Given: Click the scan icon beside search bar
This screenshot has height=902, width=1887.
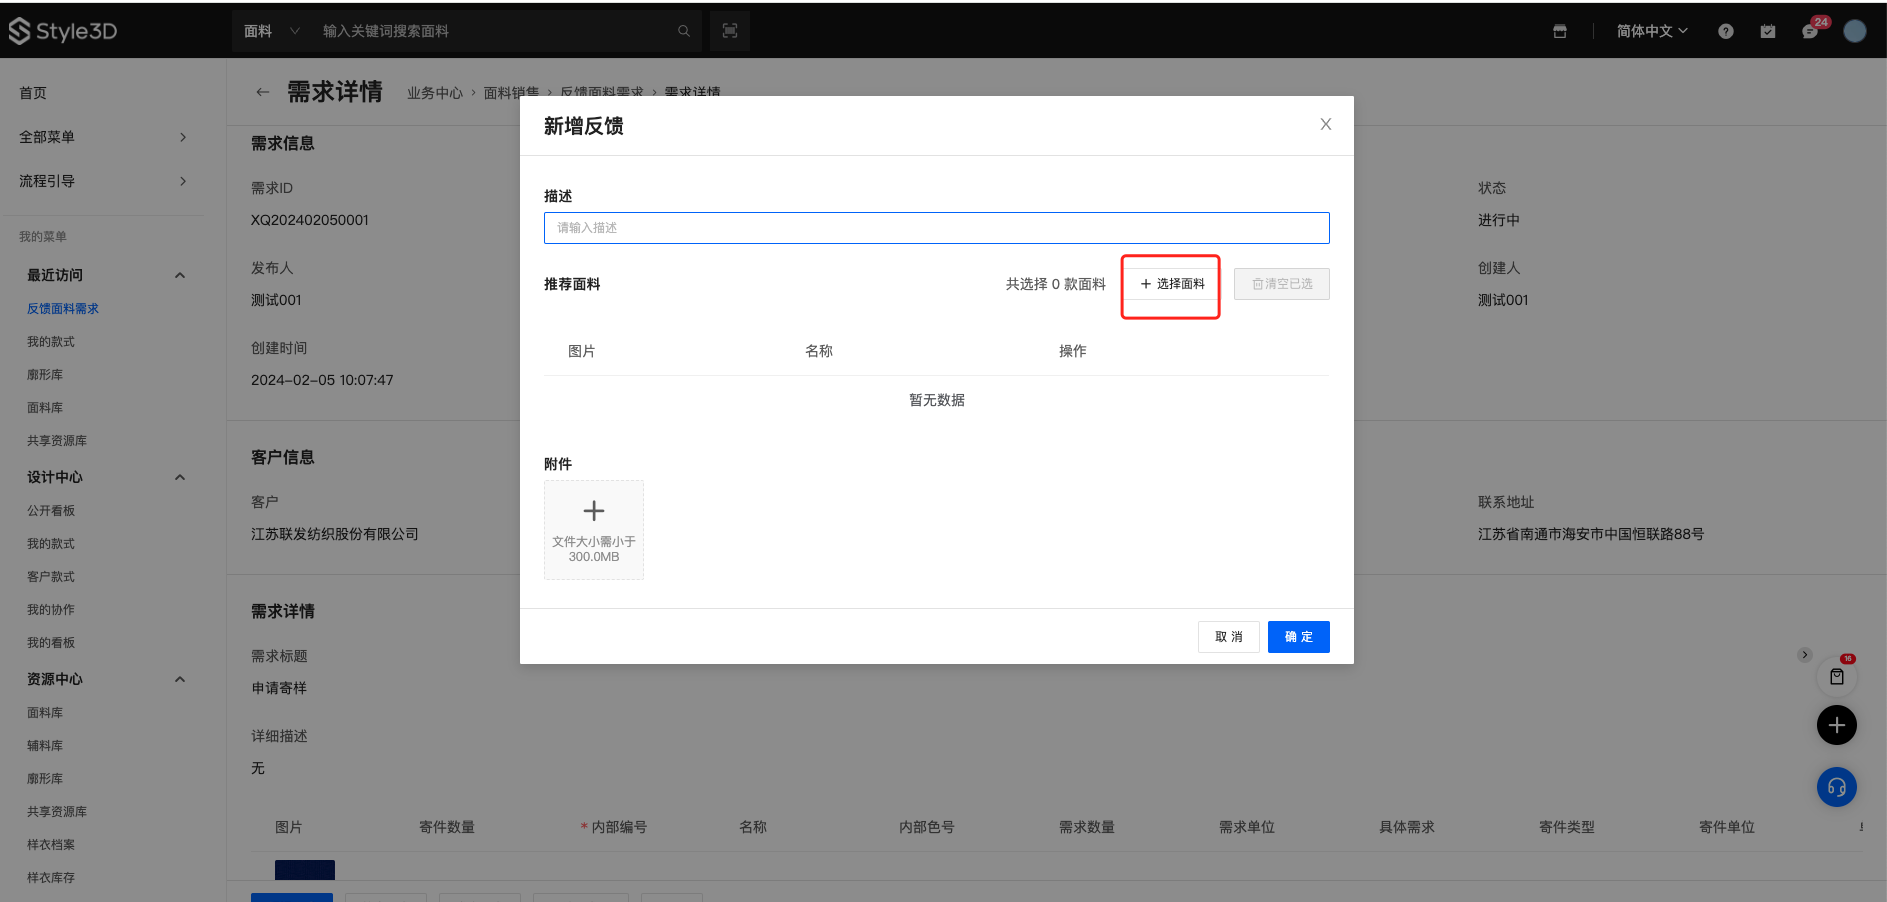Looking at the screenshot, I should 730,31.
